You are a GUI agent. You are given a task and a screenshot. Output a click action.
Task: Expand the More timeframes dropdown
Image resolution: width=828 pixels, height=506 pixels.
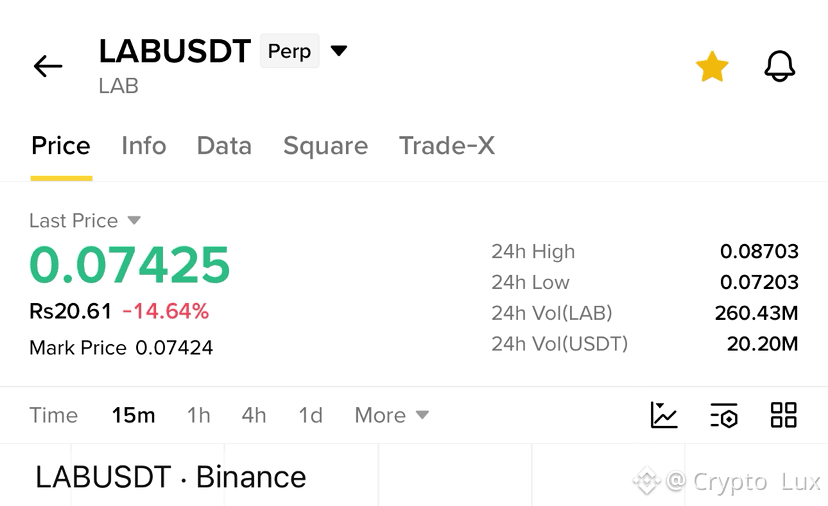(391, 415)
